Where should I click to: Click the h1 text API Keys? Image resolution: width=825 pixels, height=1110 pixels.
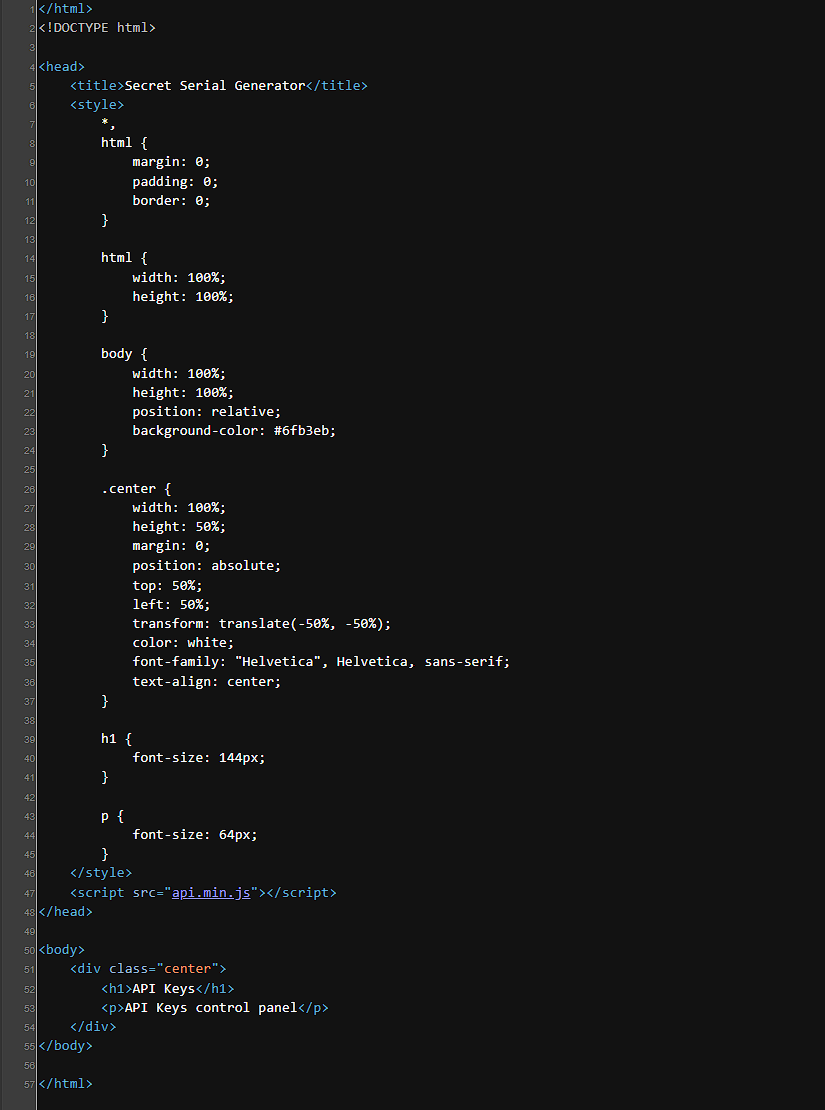click(164, 988)
